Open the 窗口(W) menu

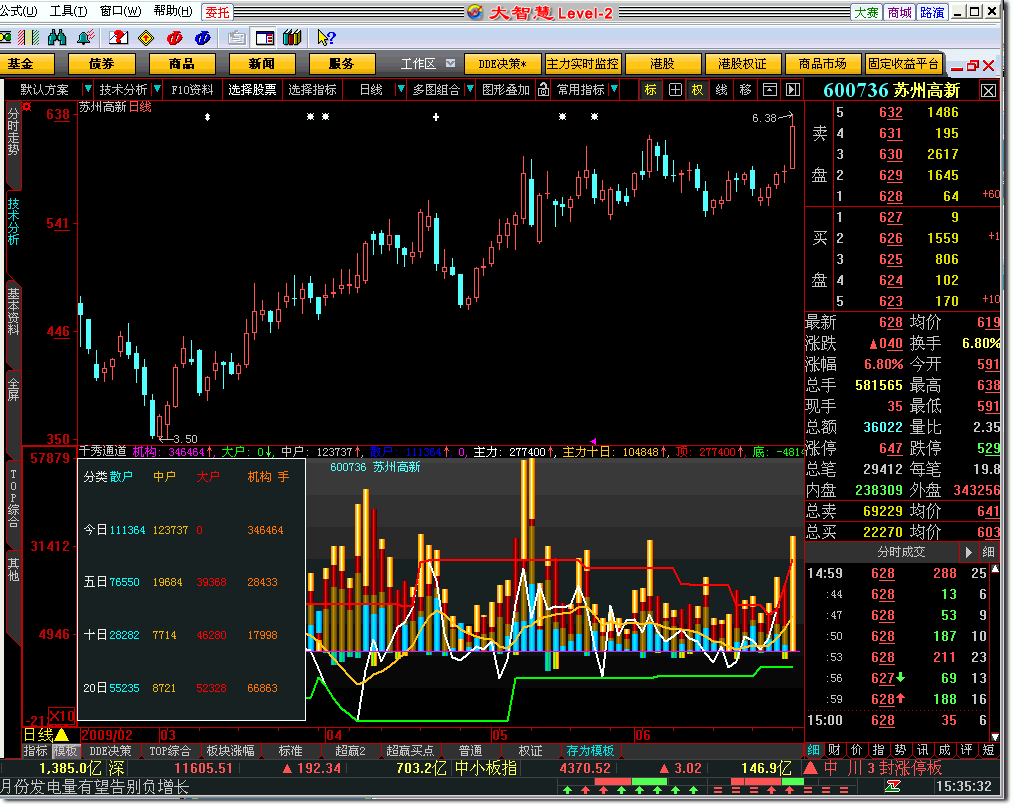click(121, 12)
